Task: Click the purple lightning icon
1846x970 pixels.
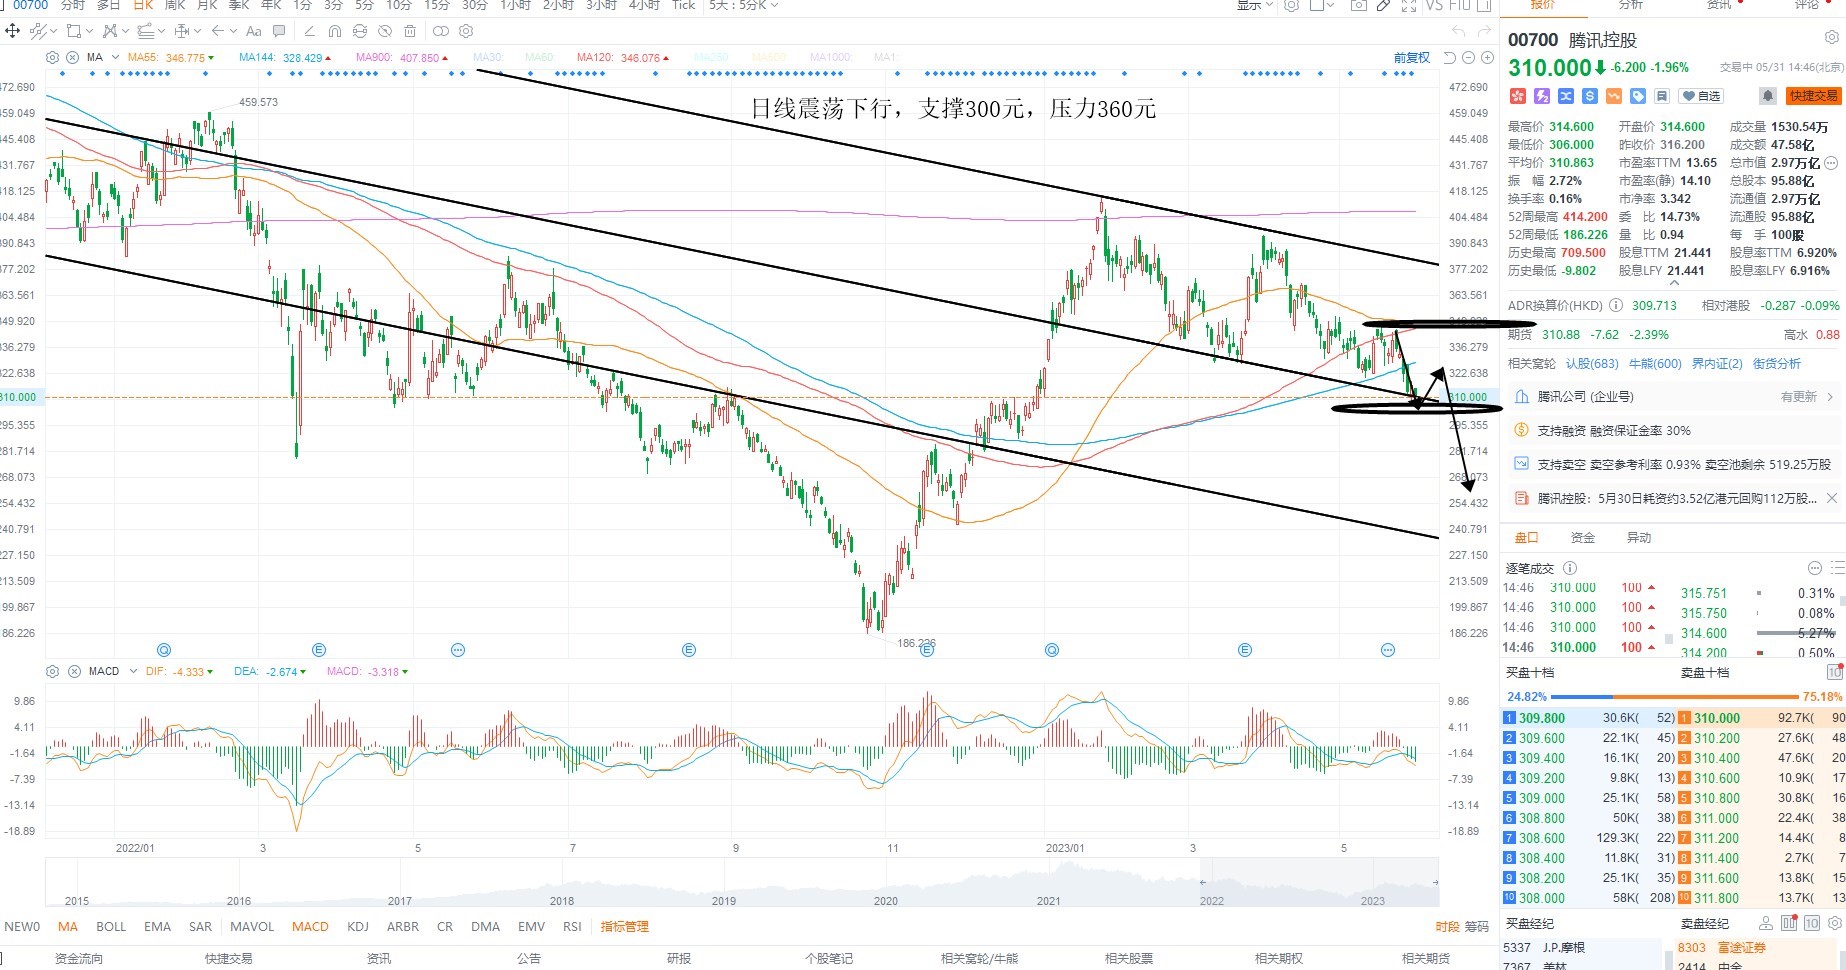Action: pos(1541,96)
